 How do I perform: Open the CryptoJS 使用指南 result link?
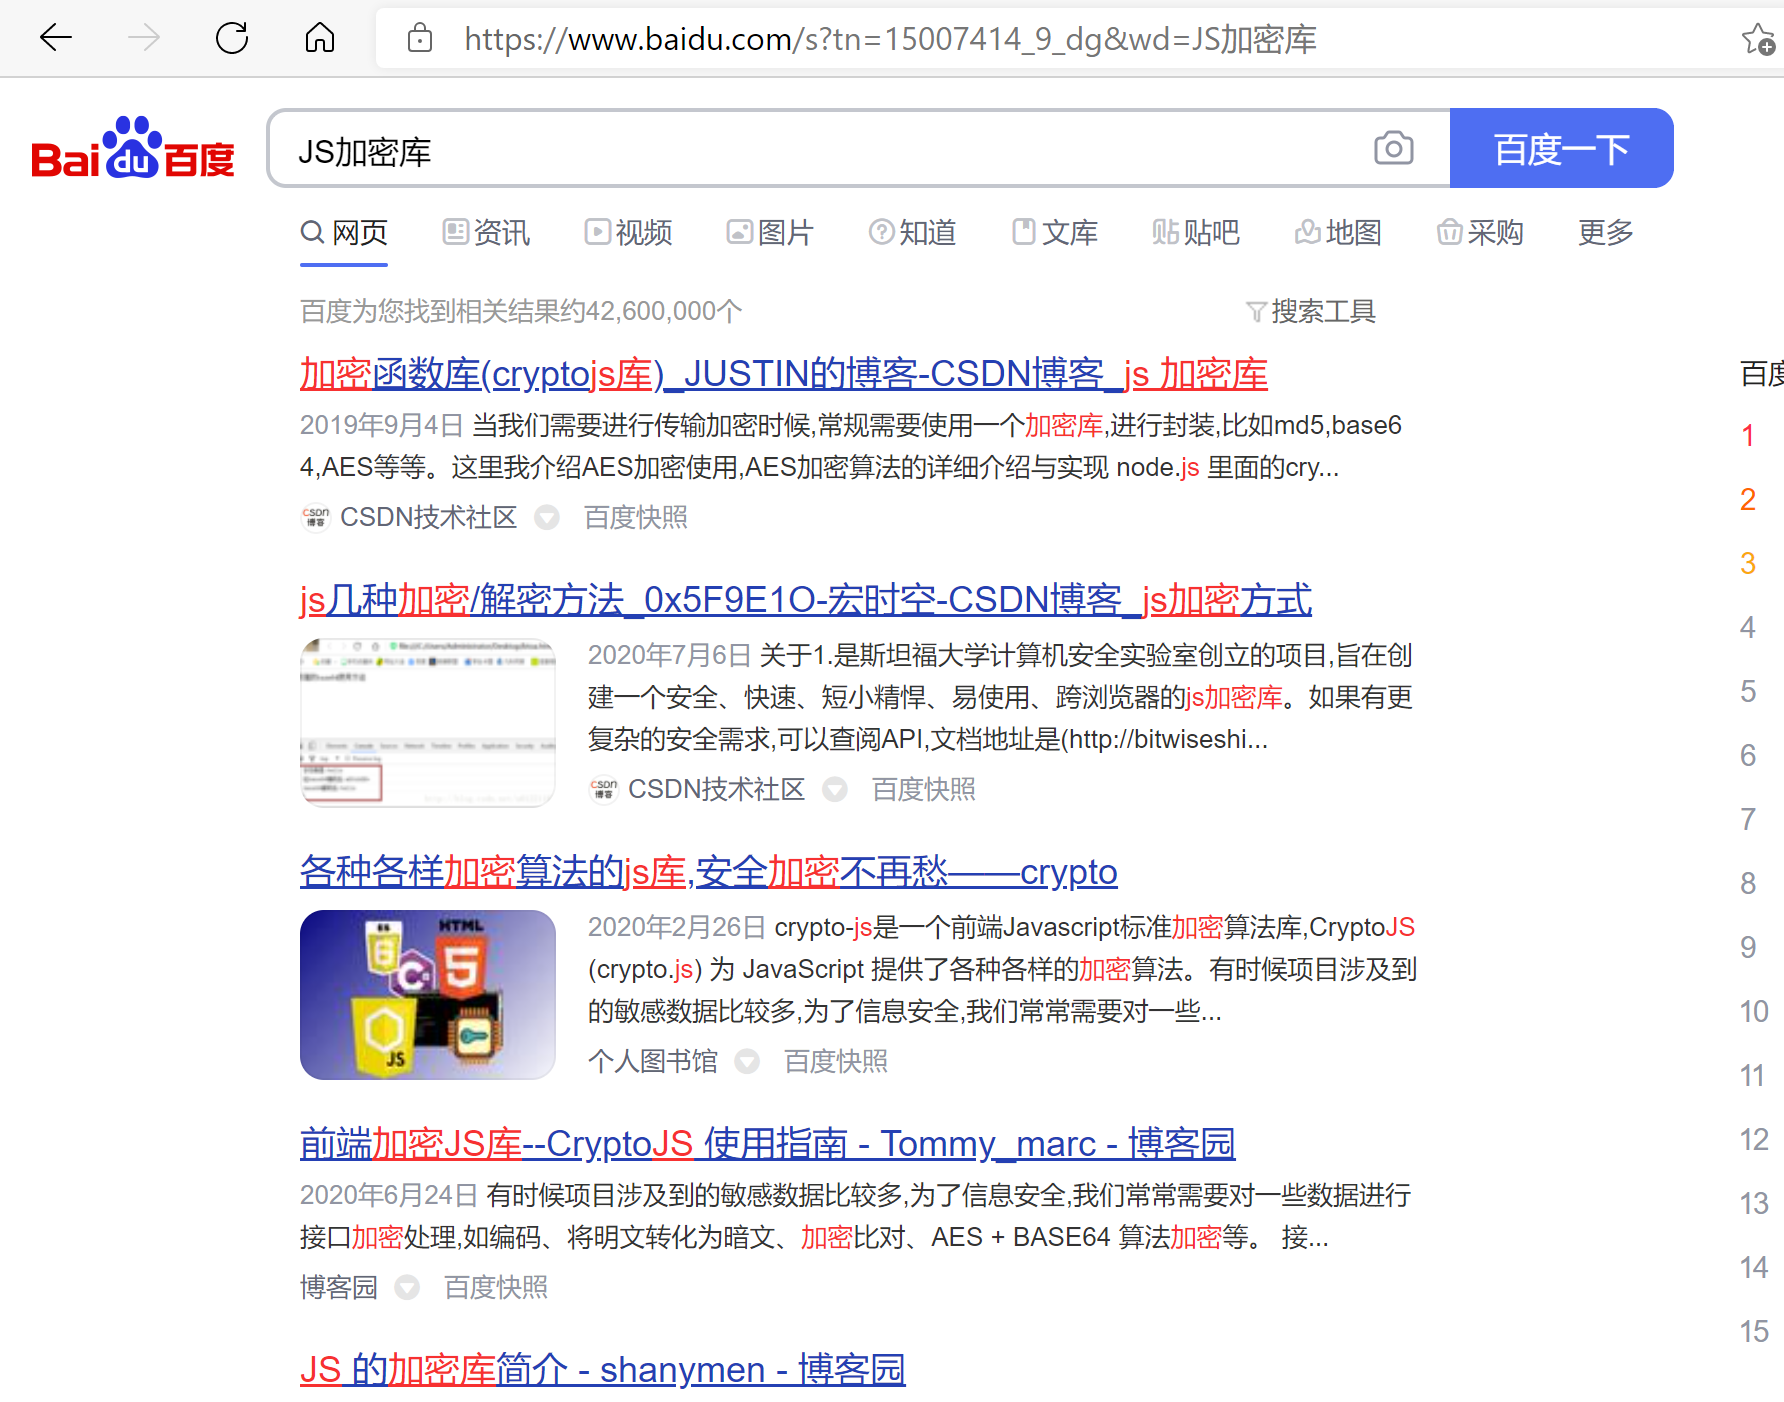coord(767,1143)
